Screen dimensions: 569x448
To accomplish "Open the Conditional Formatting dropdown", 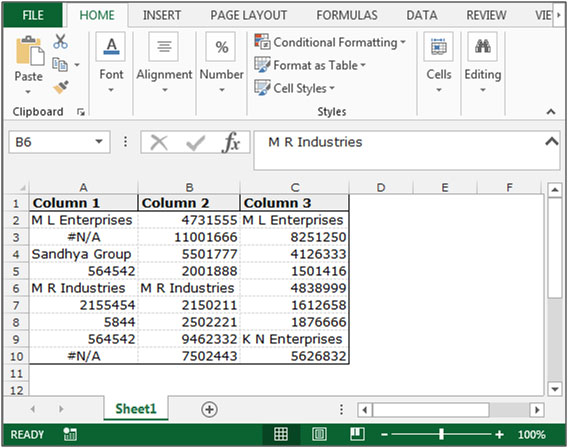I will tap(330, 42).
